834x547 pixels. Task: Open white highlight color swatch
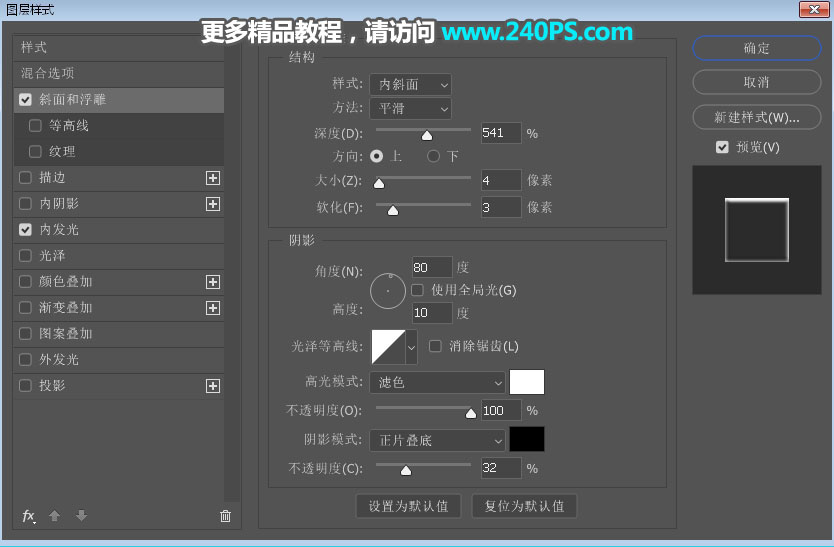click(527, 382)
